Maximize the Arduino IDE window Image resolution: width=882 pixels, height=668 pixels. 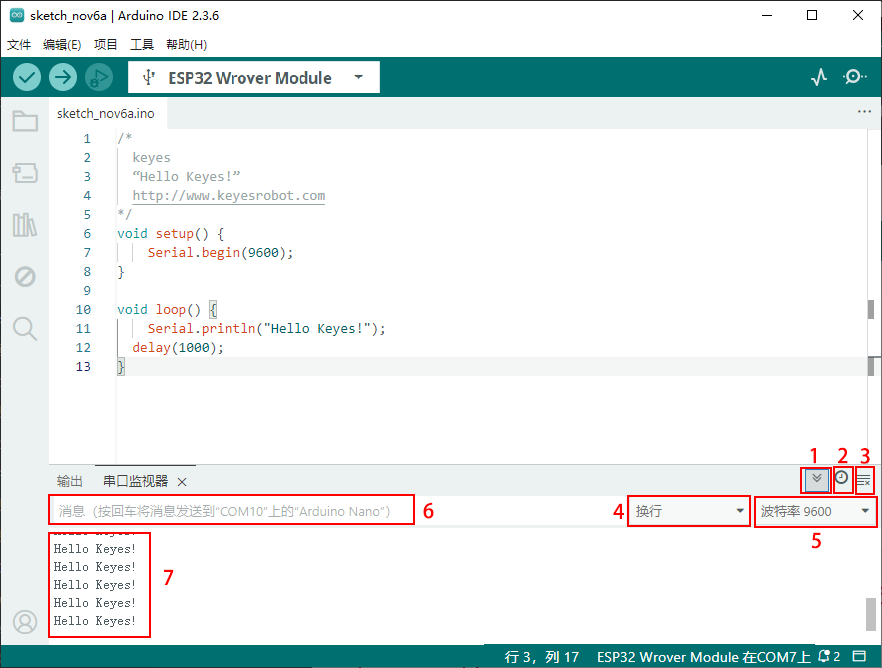click(812, 15)
